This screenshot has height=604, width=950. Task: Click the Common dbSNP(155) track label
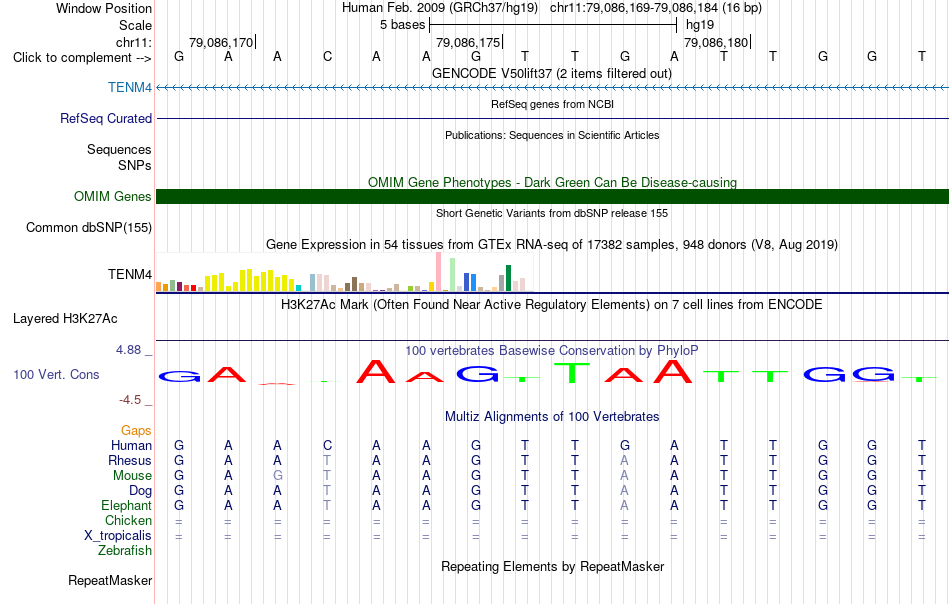click(89, 227)
